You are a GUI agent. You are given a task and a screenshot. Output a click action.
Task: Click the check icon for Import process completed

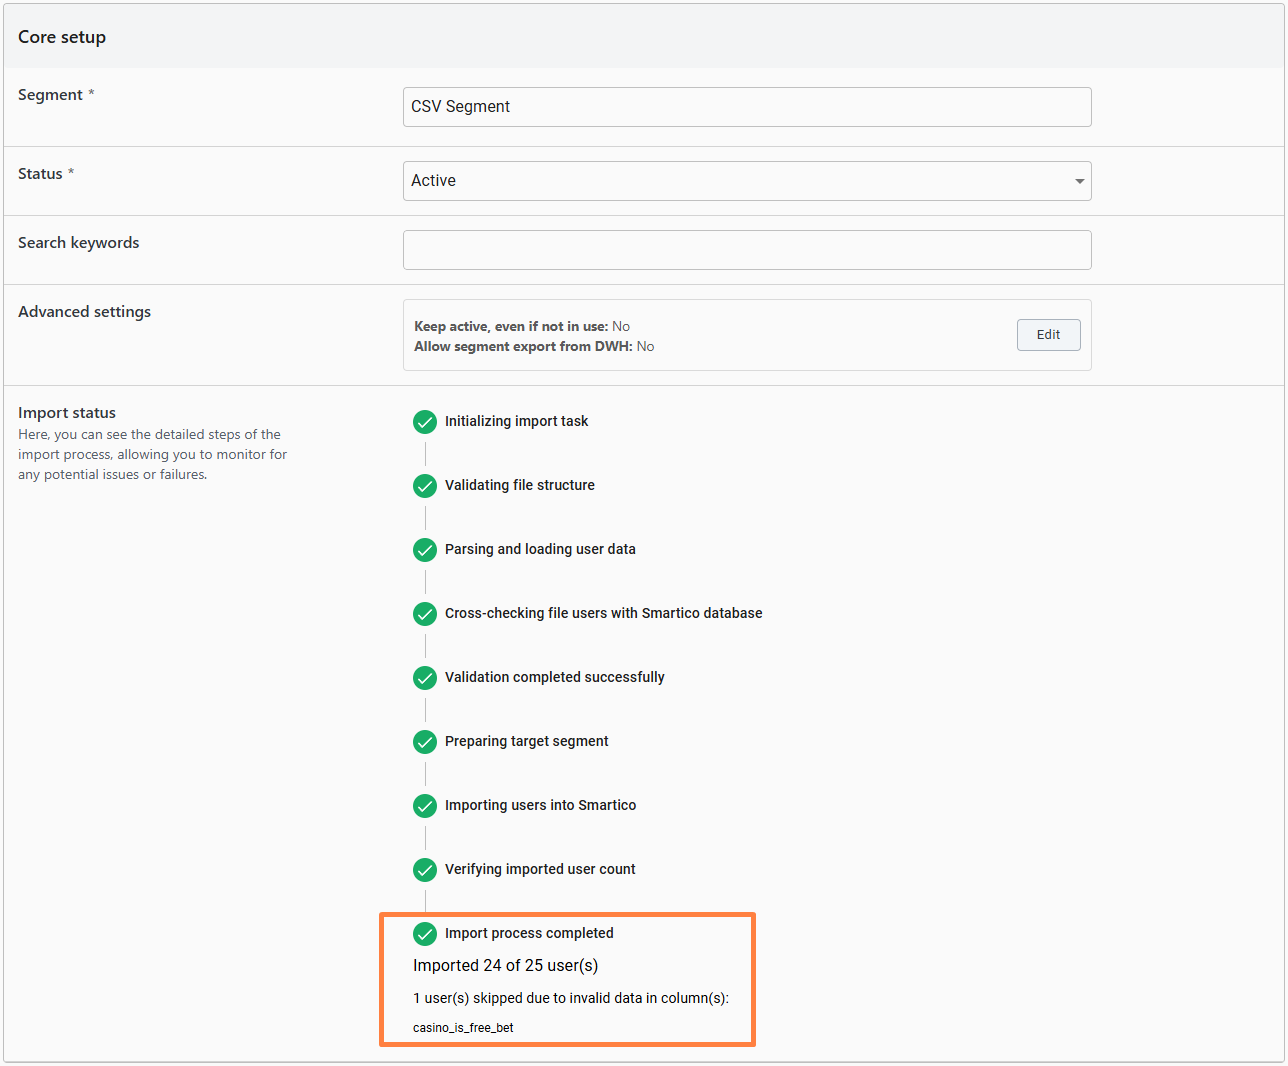[x=425, y=934]
